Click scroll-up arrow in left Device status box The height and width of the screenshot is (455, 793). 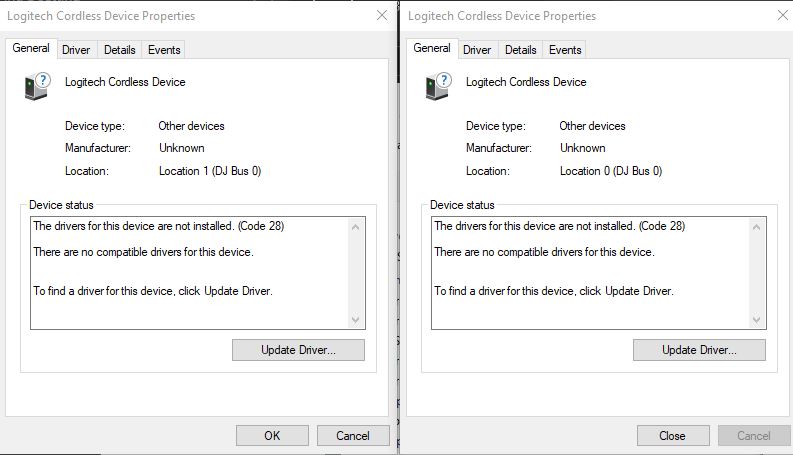pos(356,227)
